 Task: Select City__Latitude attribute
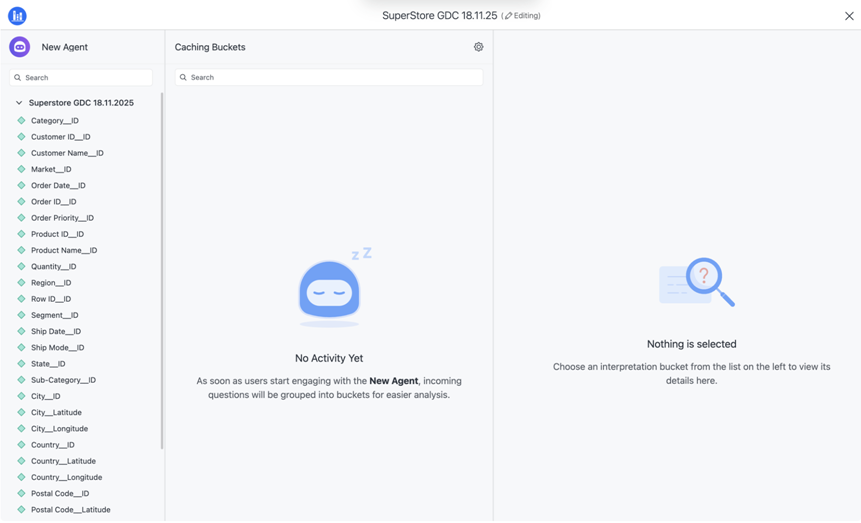coord(56,412)
